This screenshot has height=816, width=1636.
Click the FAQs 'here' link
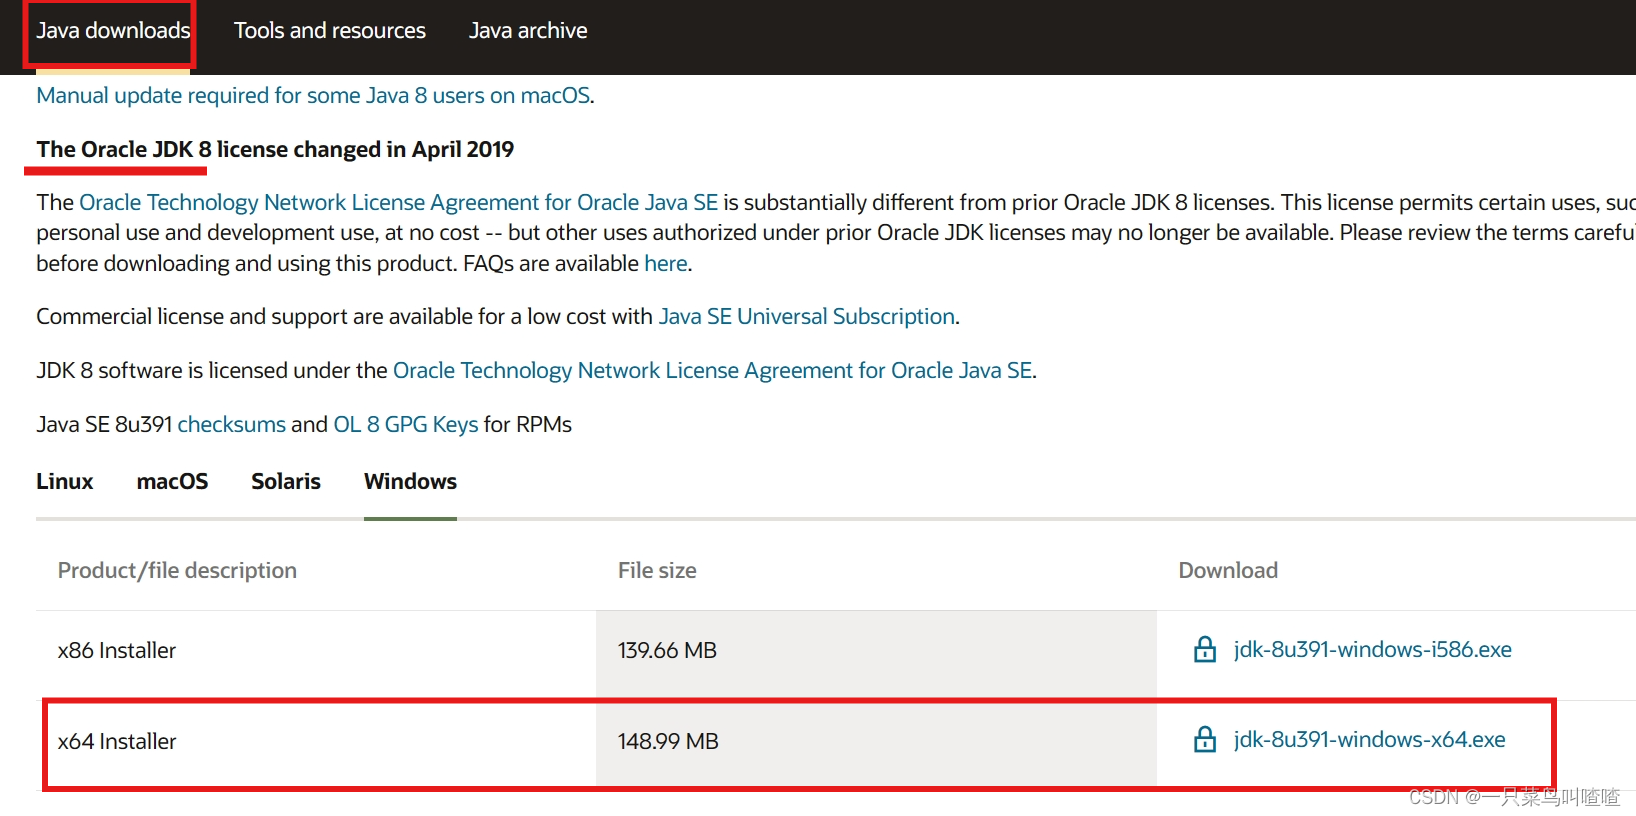[x=665, y=263]
